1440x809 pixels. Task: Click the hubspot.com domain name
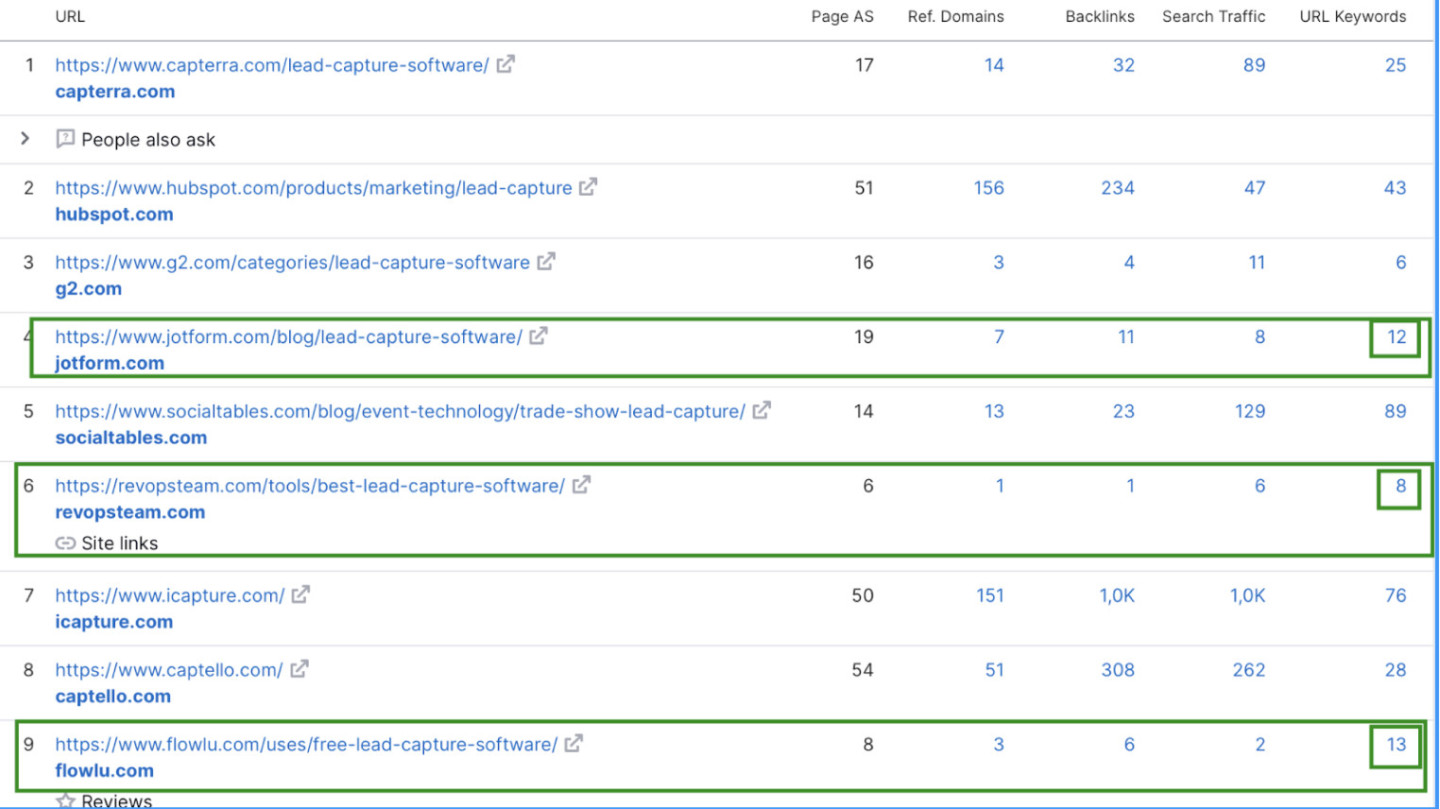coord(114,214)
